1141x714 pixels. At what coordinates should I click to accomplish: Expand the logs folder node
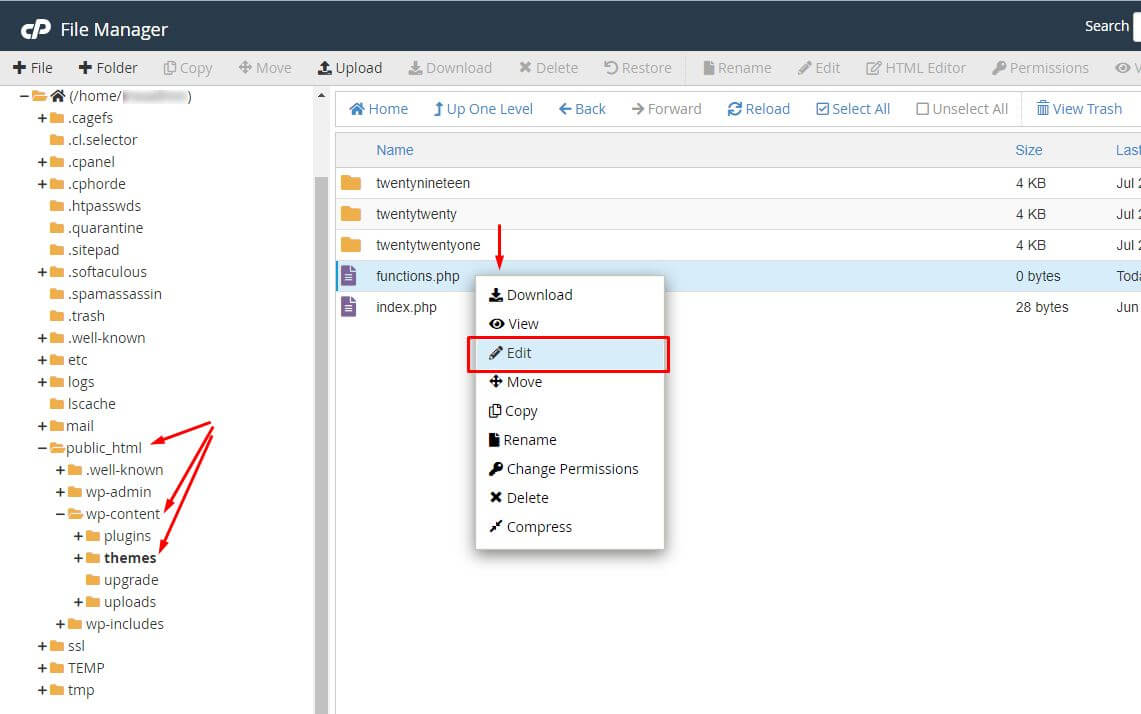(x=42, y=382)
